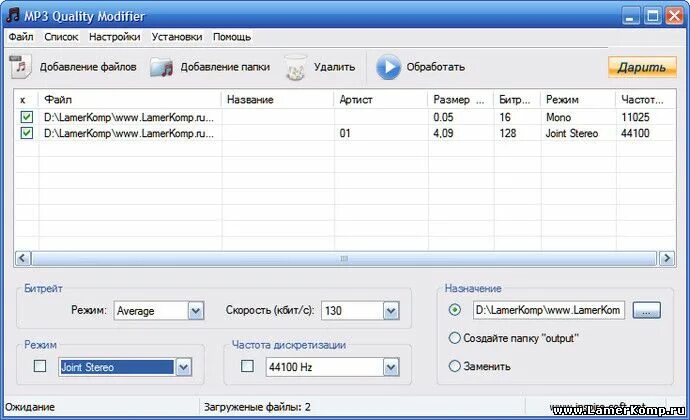Select the Заменить radio option
The height and width of the screenshot is (420, 690).
[x=455, y=366]
